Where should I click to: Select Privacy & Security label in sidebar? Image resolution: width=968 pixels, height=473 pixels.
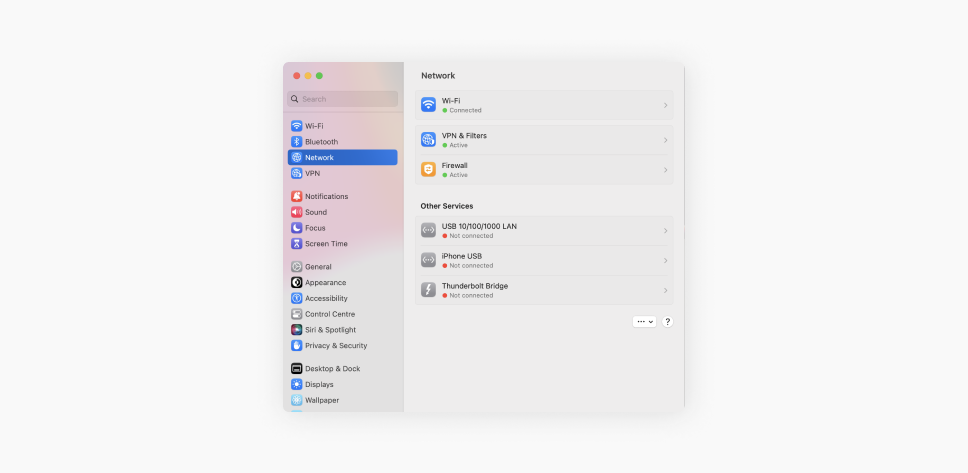click(x=336, y=346)
